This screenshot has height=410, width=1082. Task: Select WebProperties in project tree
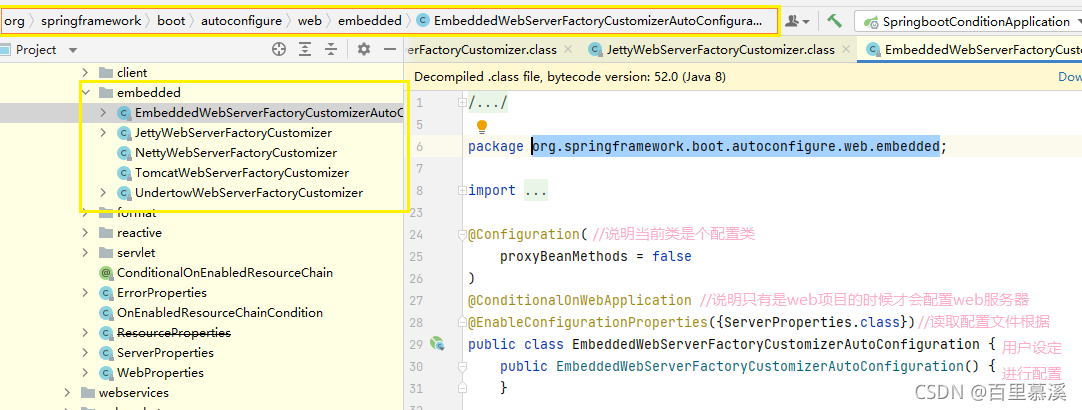click(161, 373)
